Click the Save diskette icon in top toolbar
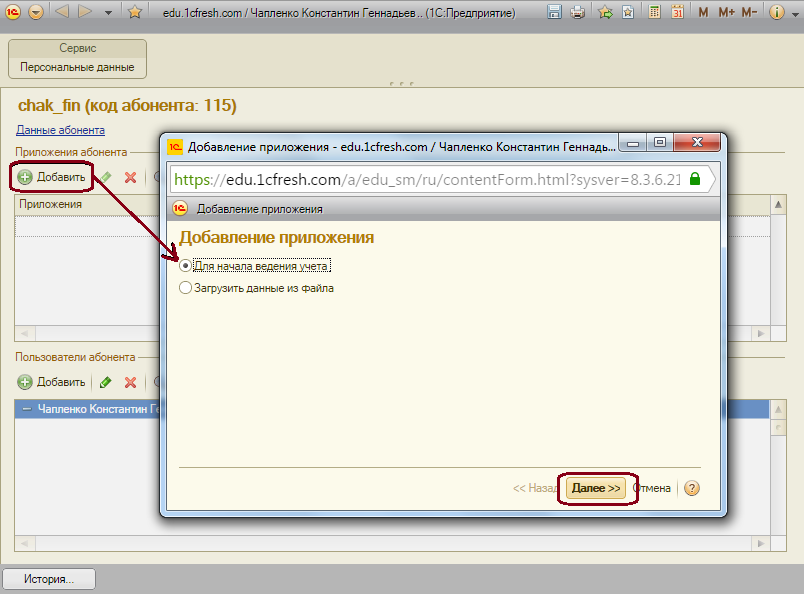Image resolution: width=804 pixels, height=594 pixels. click(554, 11)
